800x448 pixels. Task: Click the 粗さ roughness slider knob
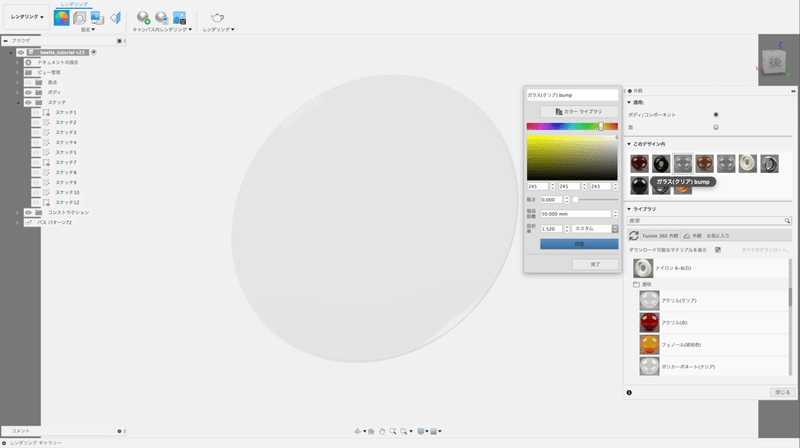tap(576, 200)
